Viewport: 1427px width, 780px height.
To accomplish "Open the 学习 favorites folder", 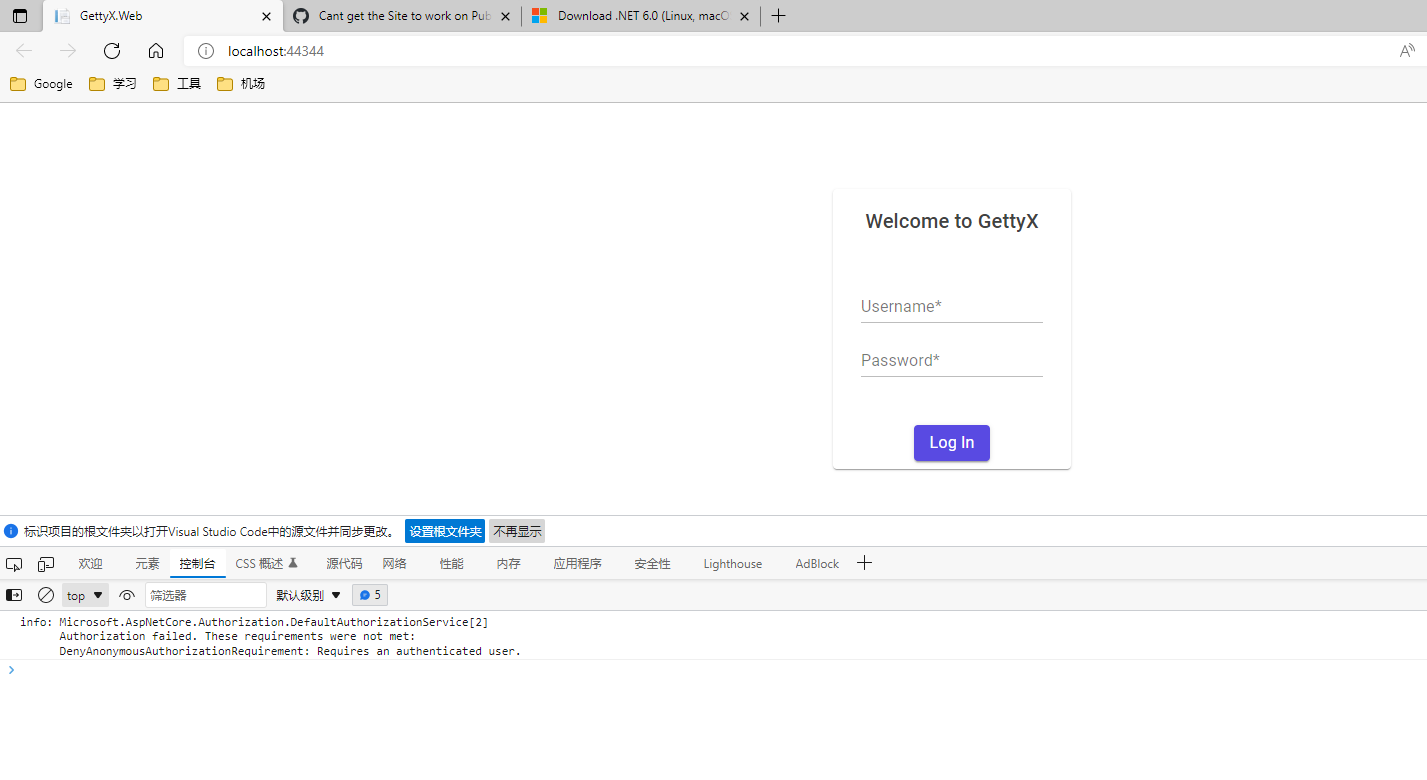I will tap(113, 84).
